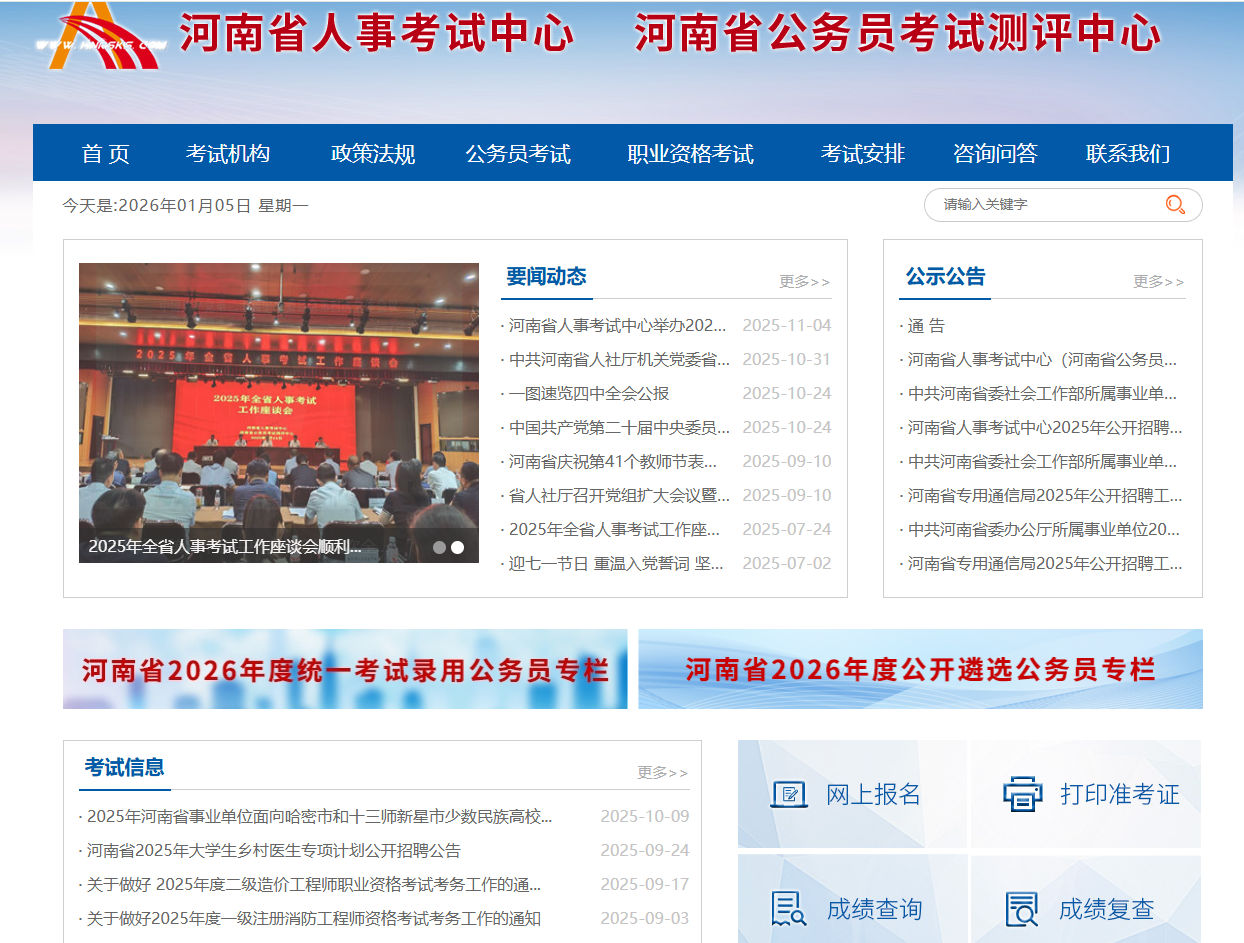Open the 一图速览四中全会公报 news link

[x=589, y=394]
